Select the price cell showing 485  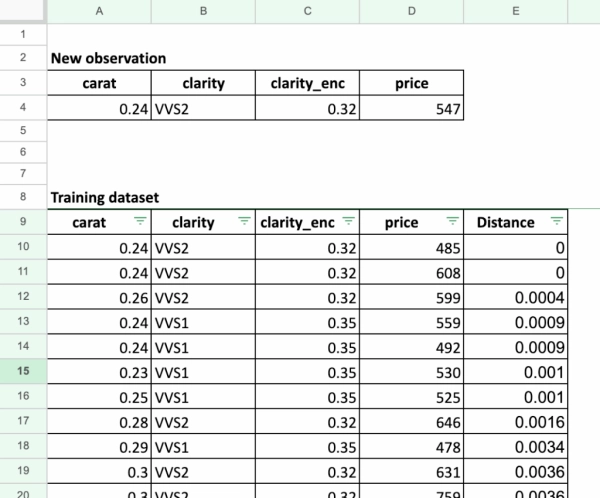pos(412,247)
